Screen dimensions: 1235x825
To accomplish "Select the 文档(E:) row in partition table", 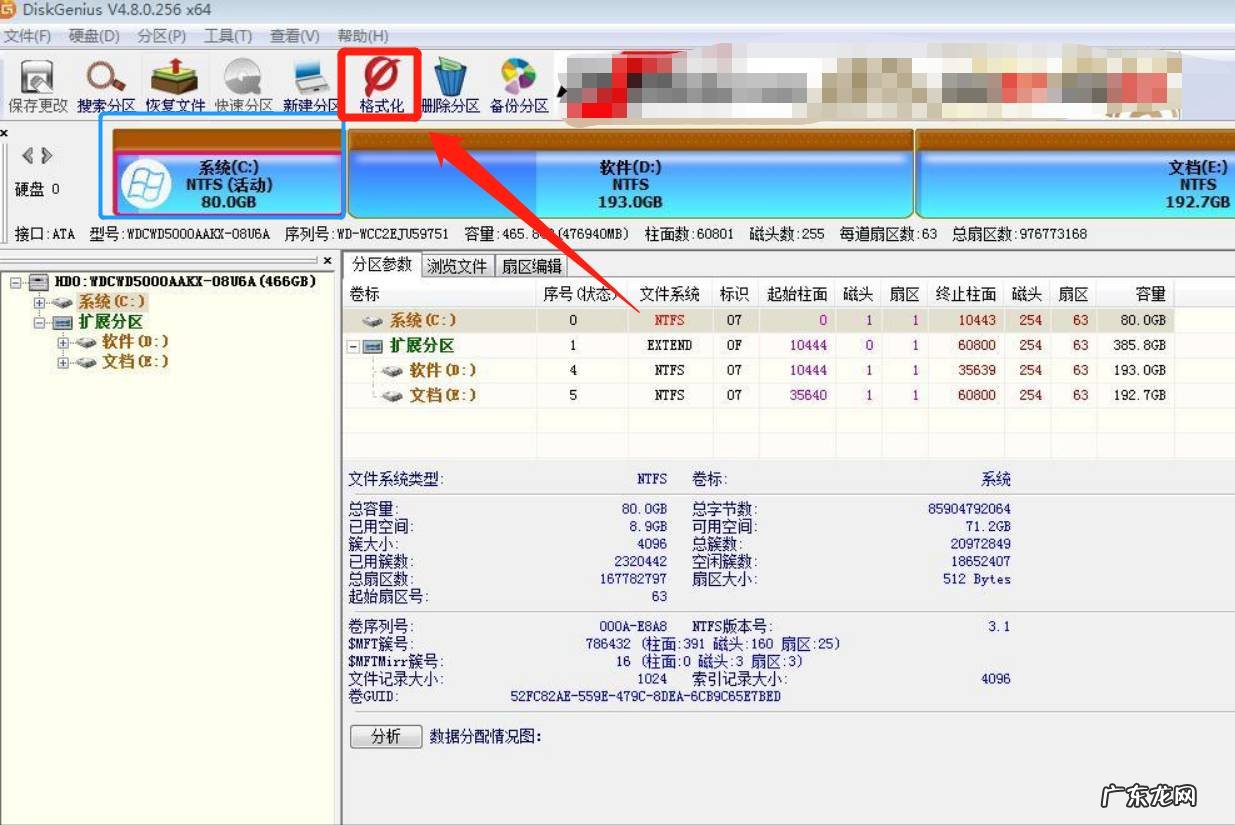I will point(442,395).
